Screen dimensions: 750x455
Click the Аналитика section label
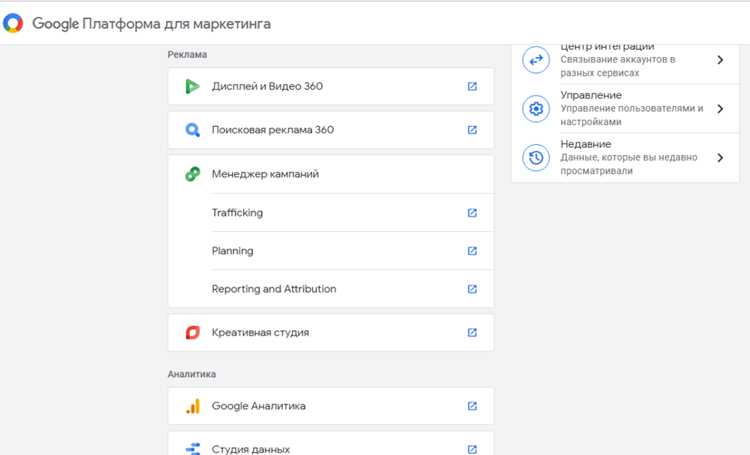191,374
